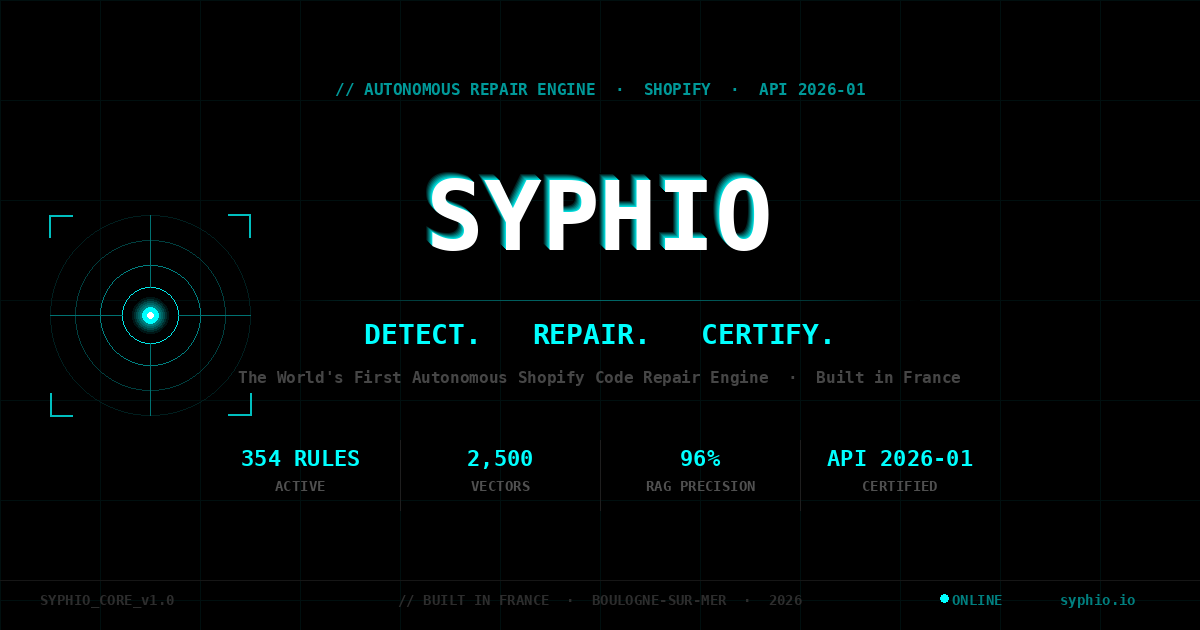Expand the REPAIR section

point(589,334)
